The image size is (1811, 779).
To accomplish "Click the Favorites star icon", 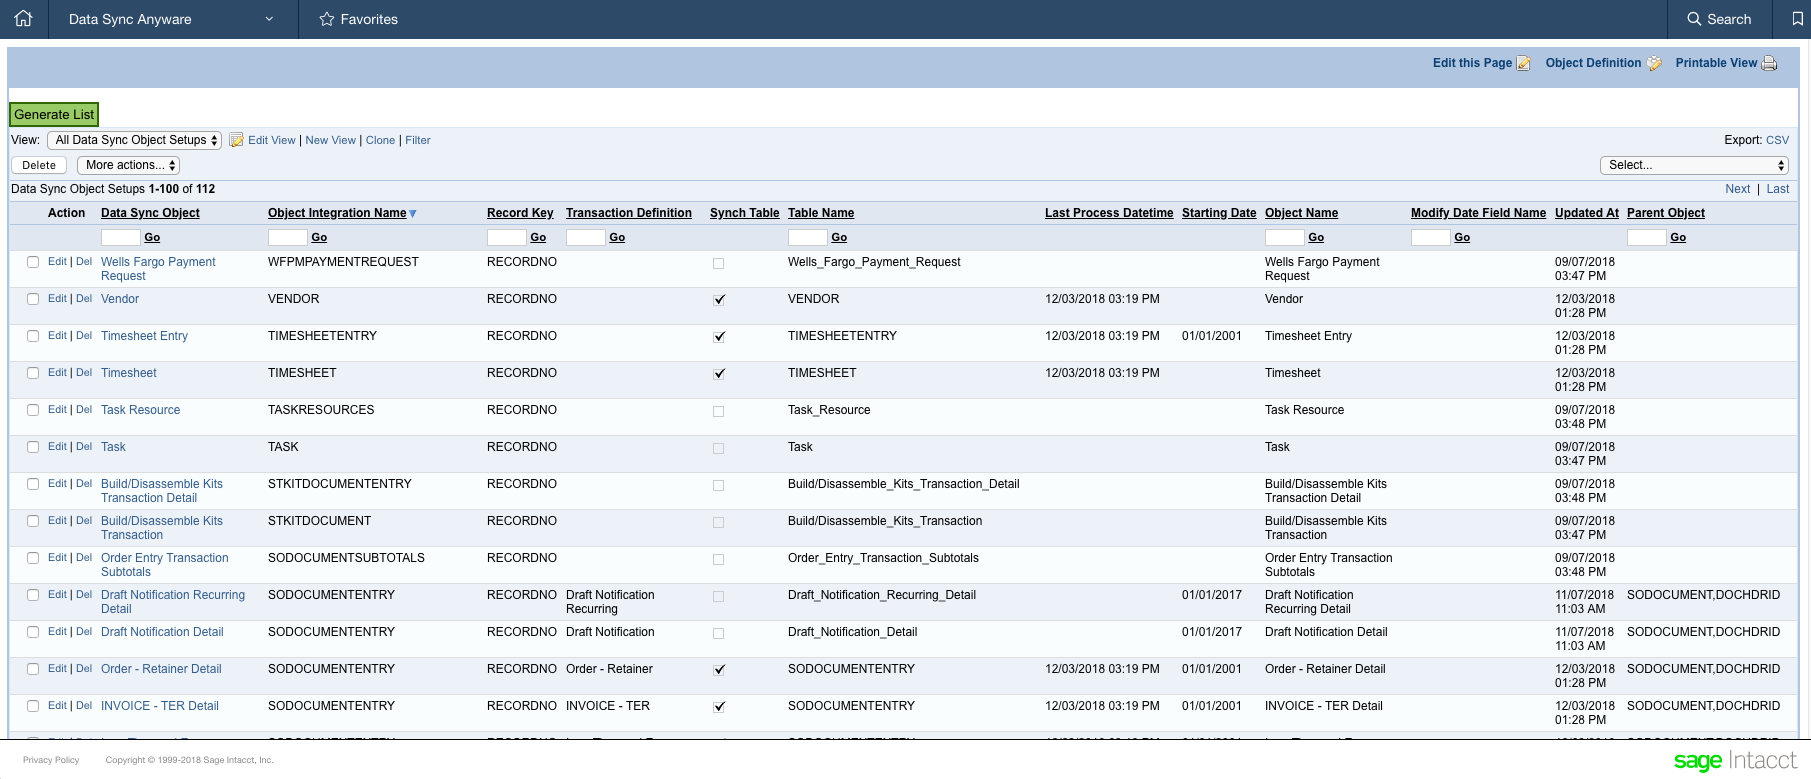I will (x=326, y=19).
